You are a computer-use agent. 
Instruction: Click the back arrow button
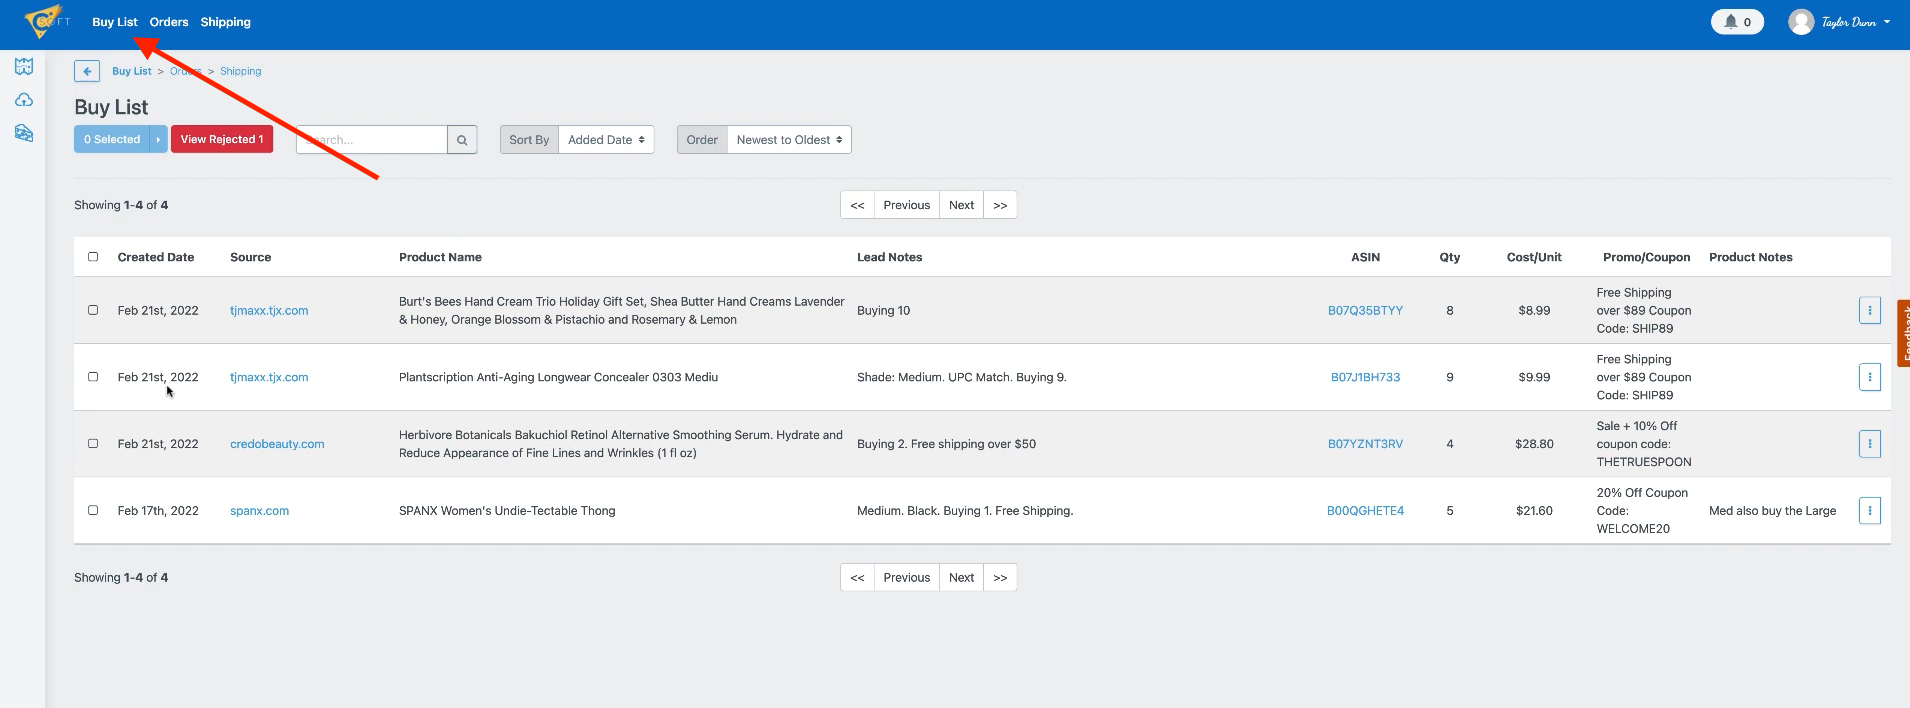pyautogui.click(x=87, y=71)
